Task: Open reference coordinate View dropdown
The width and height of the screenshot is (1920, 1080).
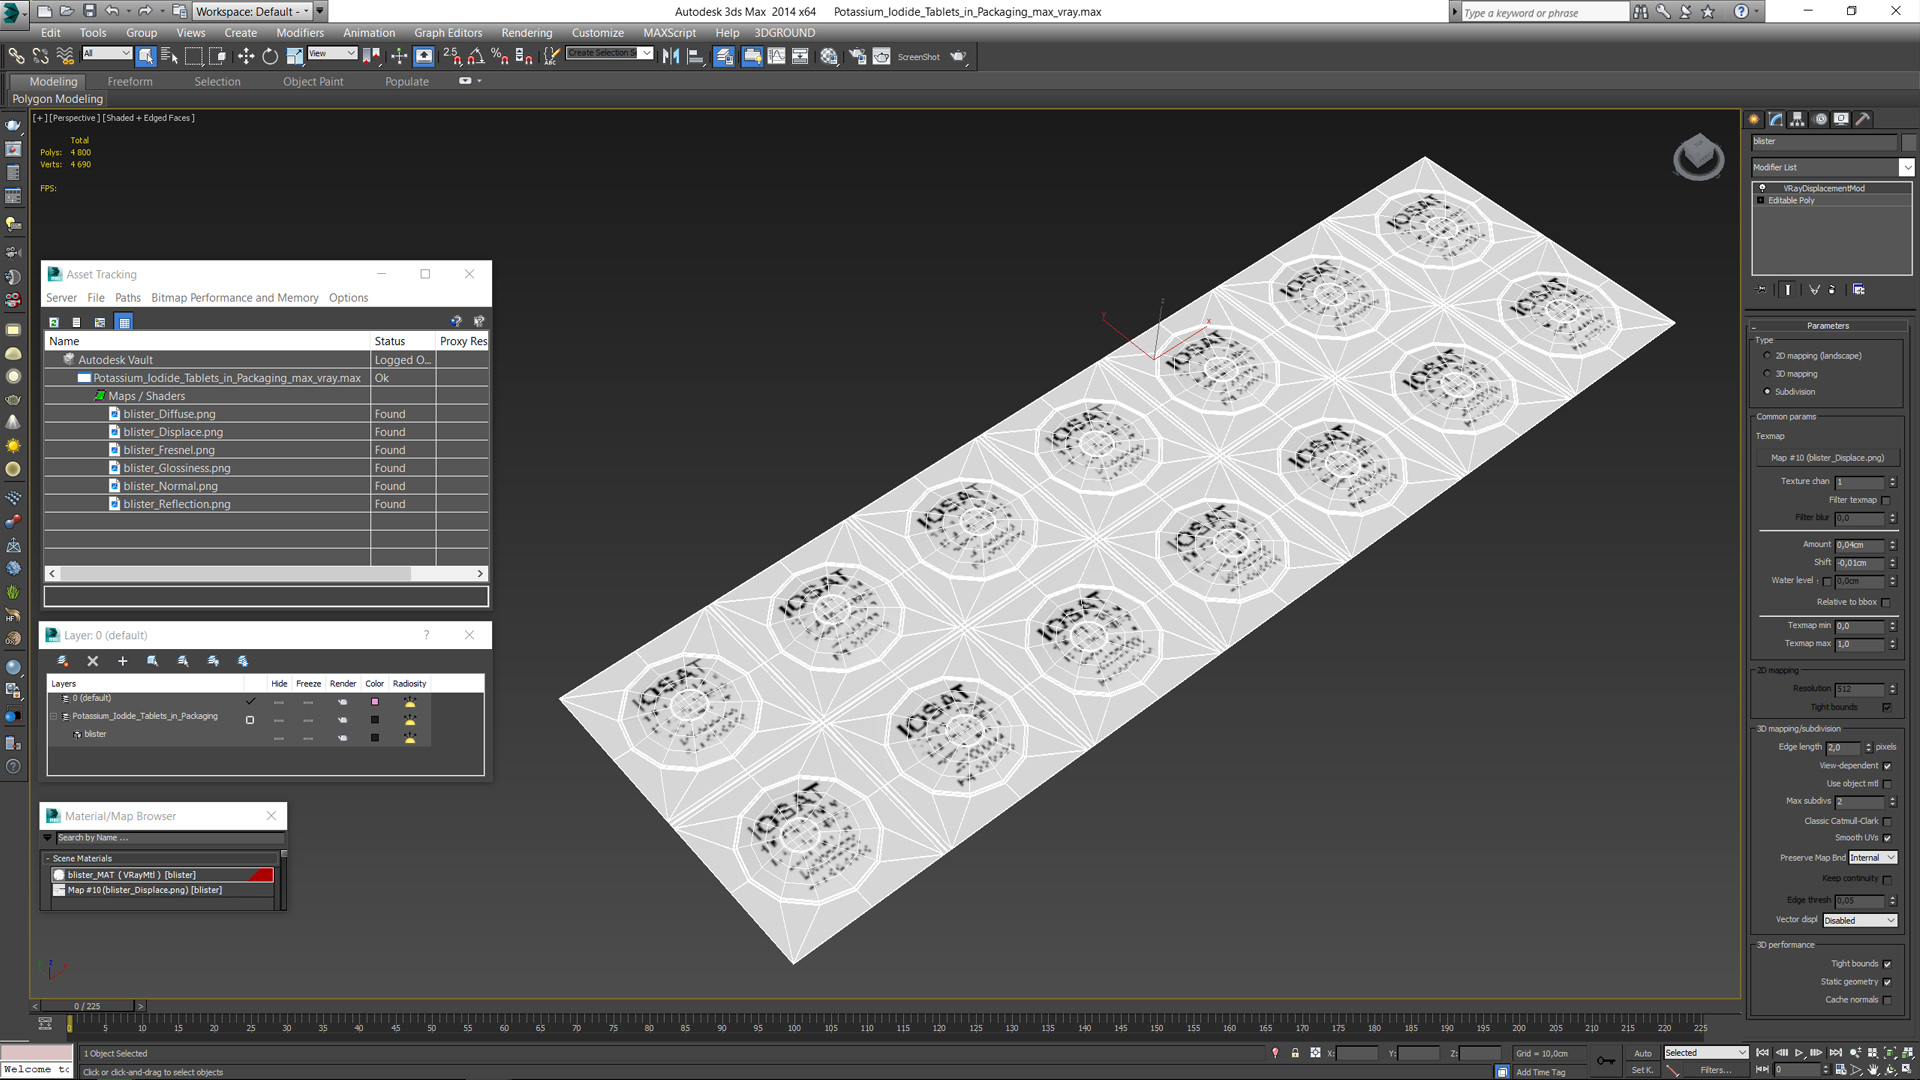Action: 332,53
